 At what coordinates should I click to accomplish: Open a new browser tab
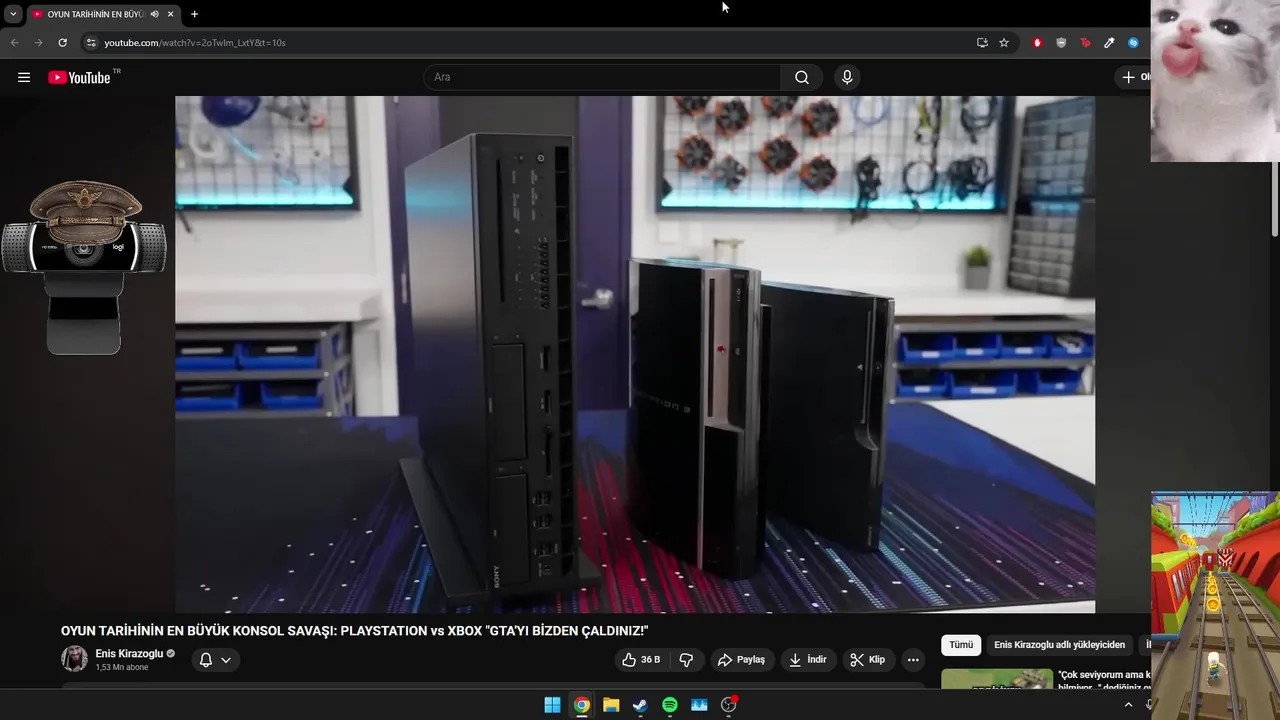[x=194, y=14]
